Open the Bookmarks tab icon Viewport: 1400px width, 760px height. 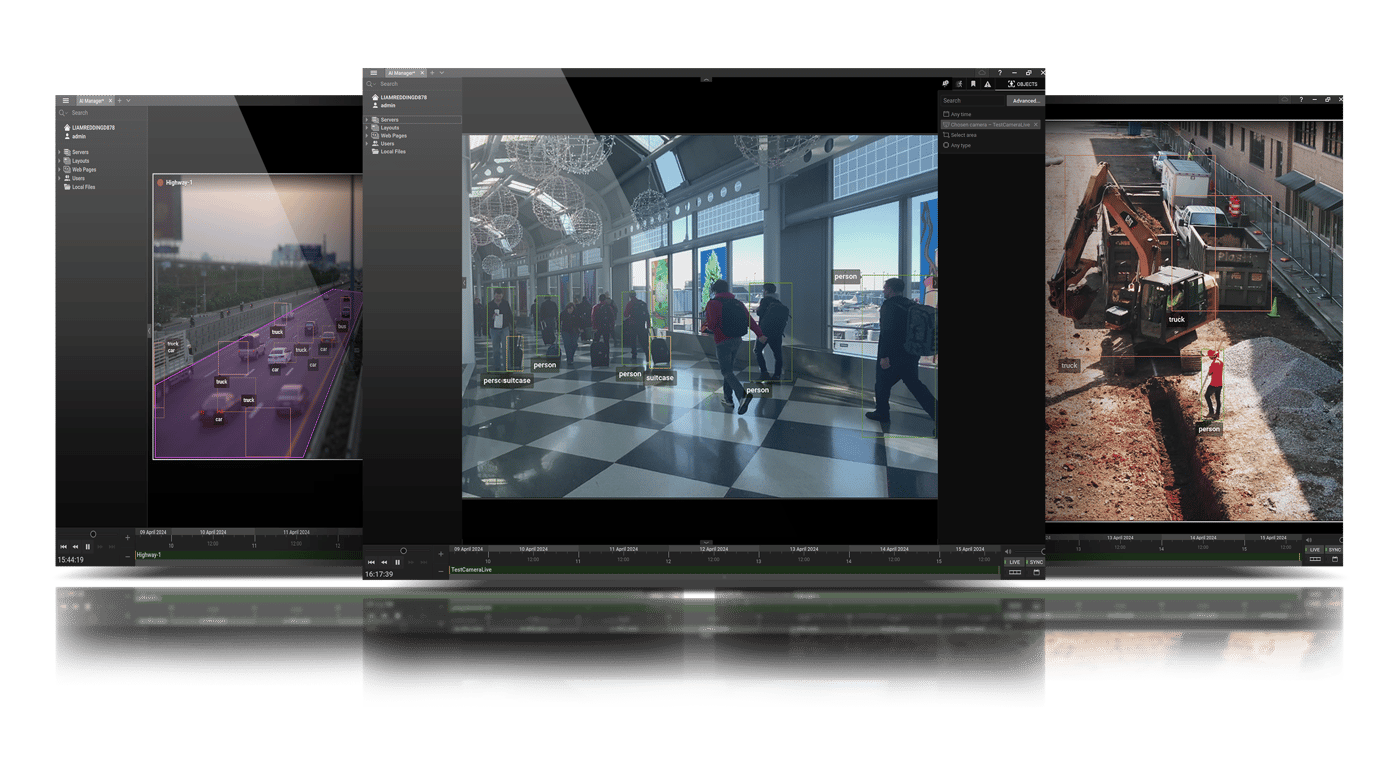point(973,84)
